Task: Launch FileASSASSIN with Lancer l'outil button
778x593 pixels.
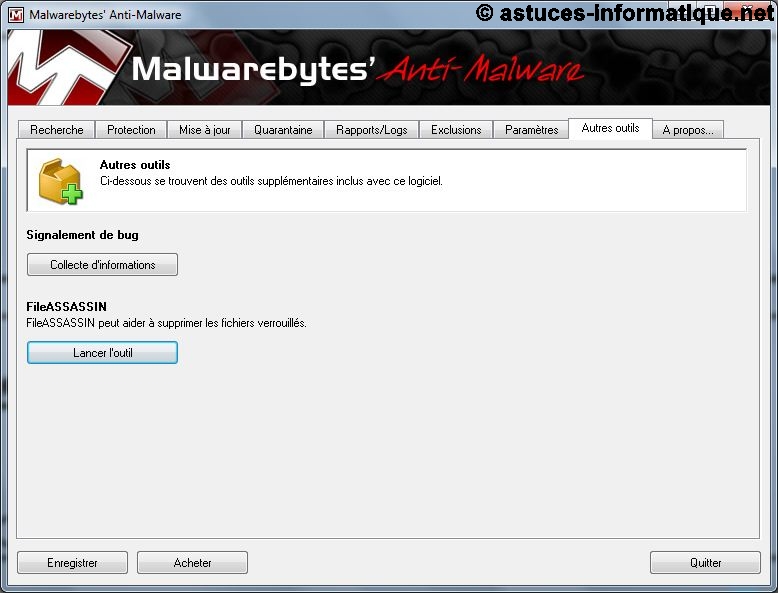Action: [102, 353]
